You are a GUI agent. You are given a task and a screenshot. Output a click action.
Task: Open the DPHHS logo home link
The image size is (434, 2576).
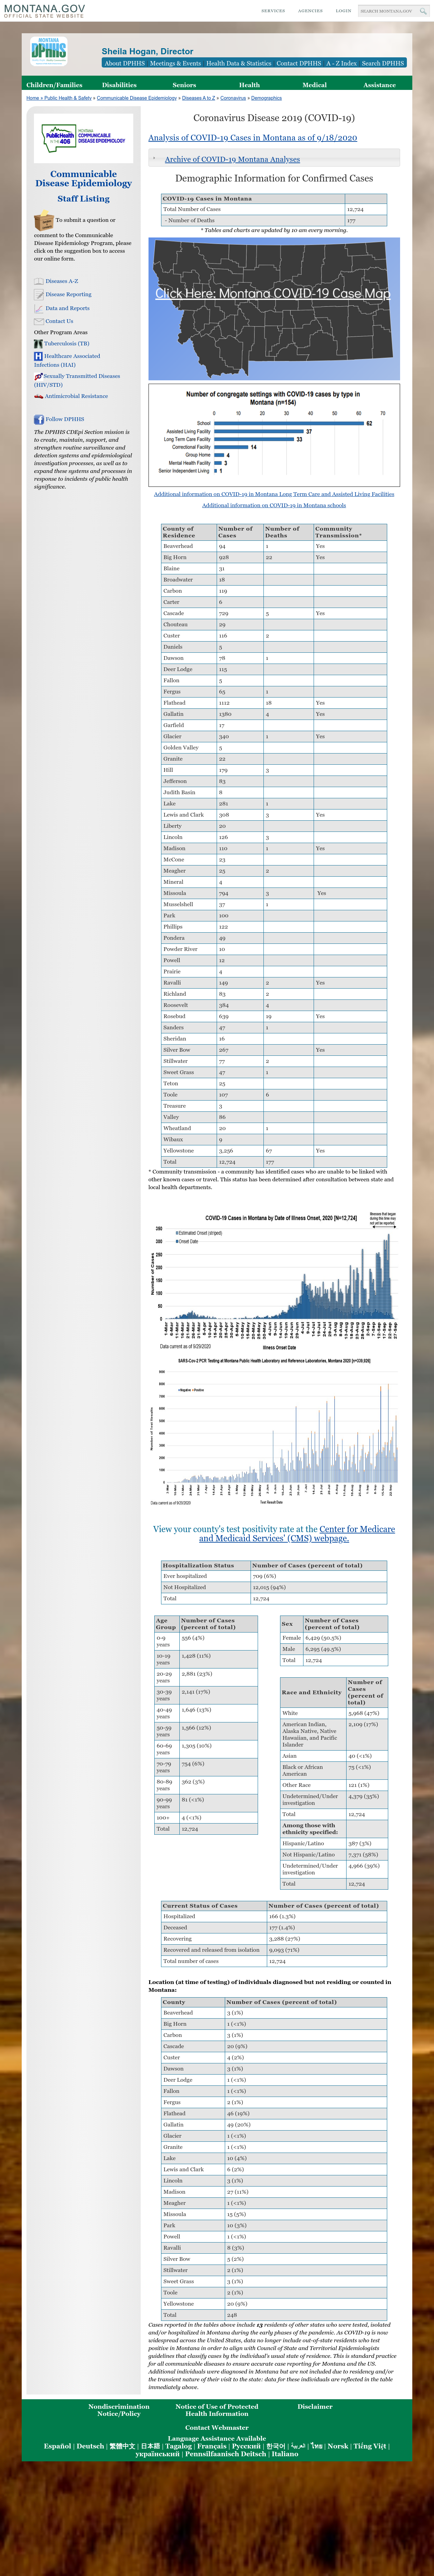coord(48,50)
